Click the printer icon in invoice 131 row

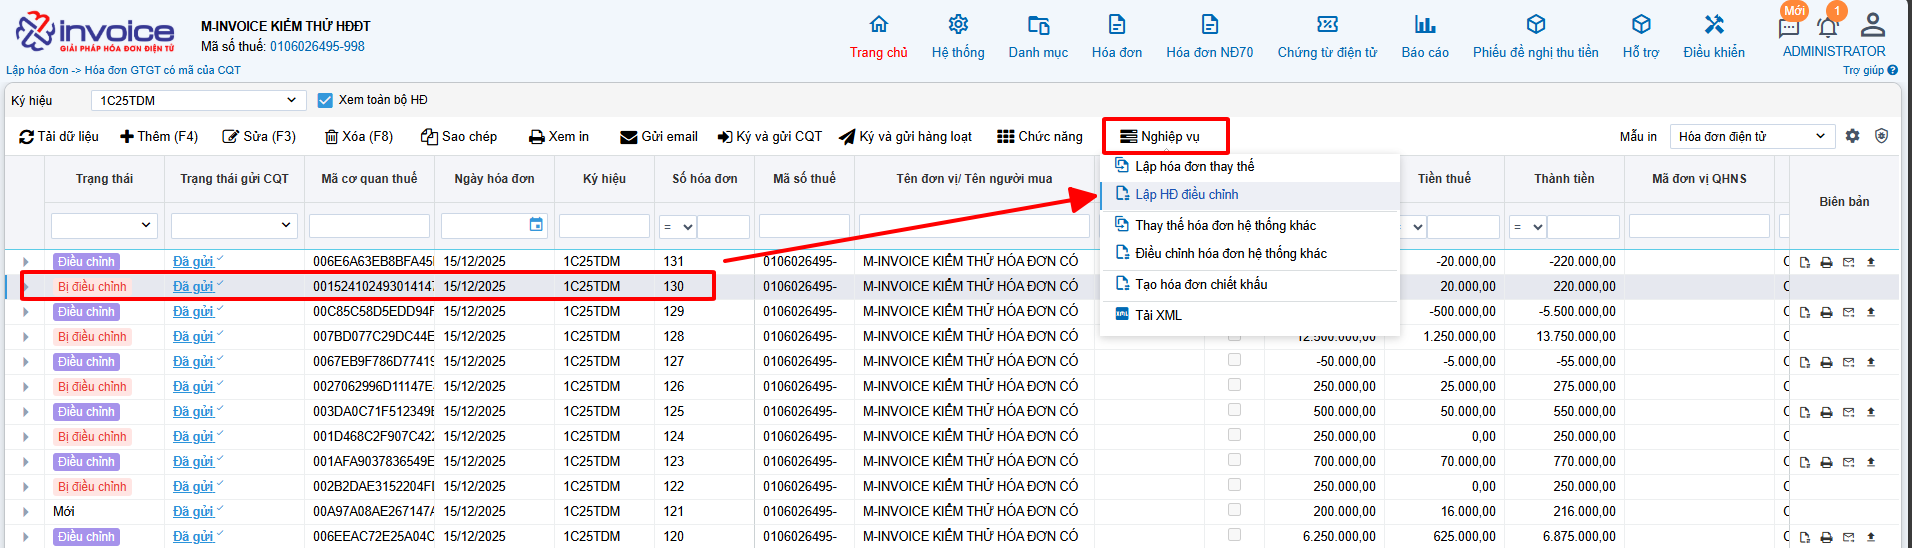(x=1826, y=262)
